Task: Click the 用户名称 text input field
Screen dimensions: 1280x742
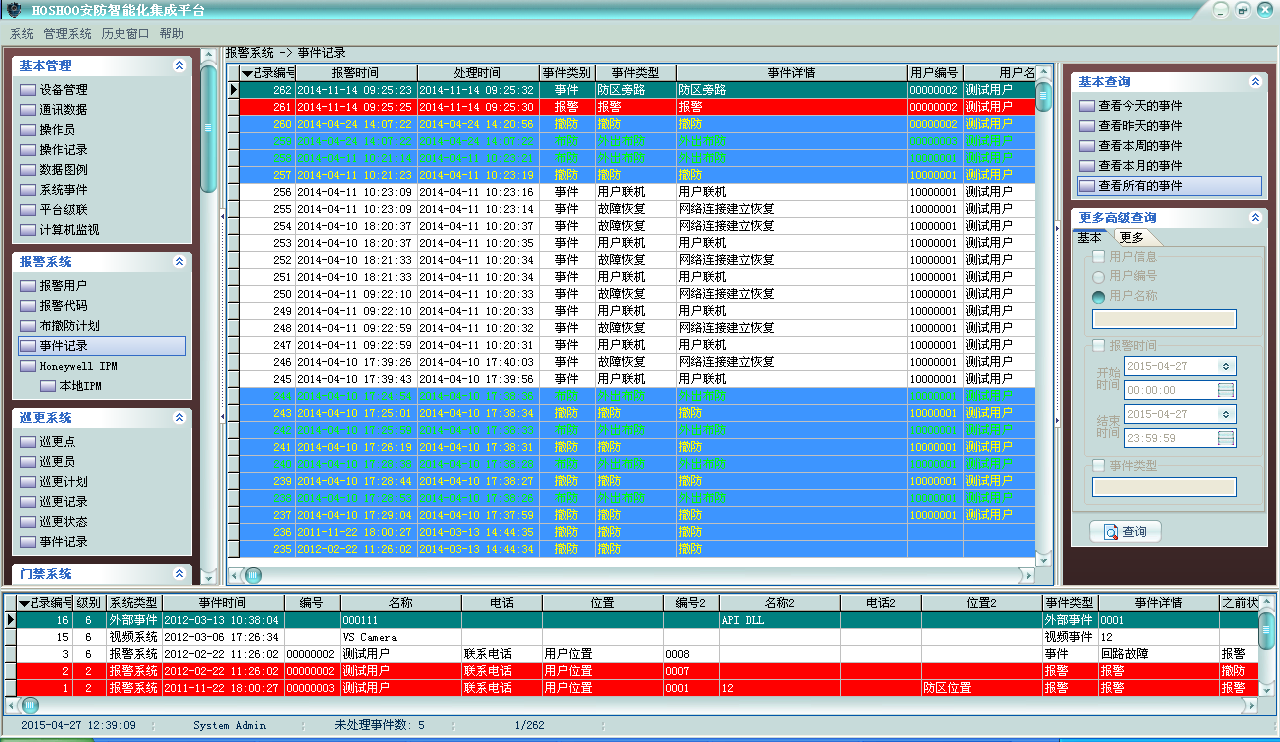Action: 1164,319
